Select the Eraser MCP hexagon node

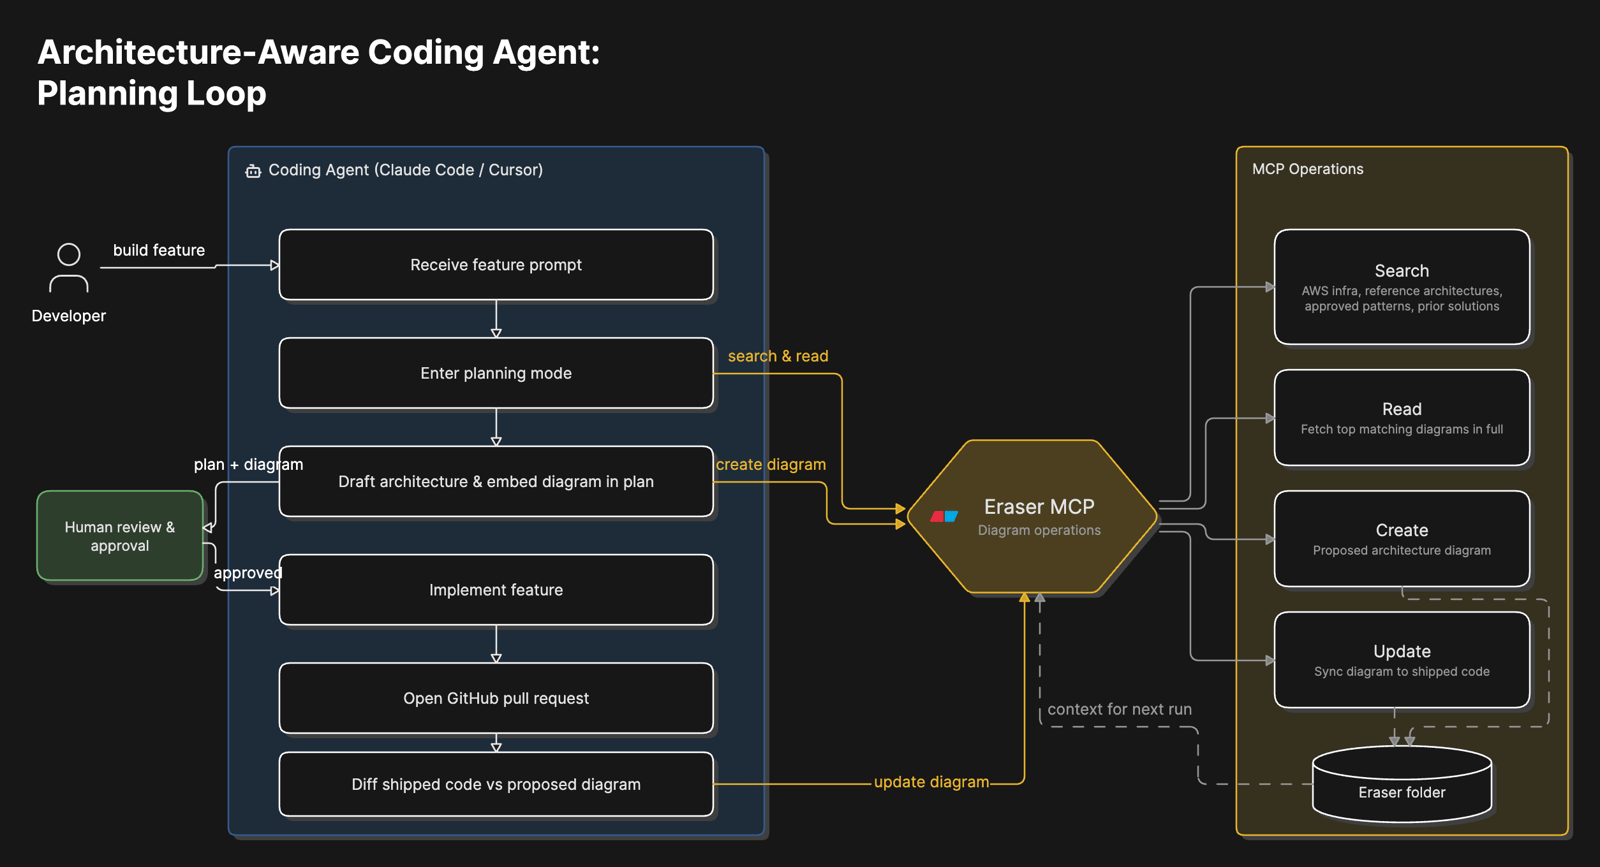1032,517
